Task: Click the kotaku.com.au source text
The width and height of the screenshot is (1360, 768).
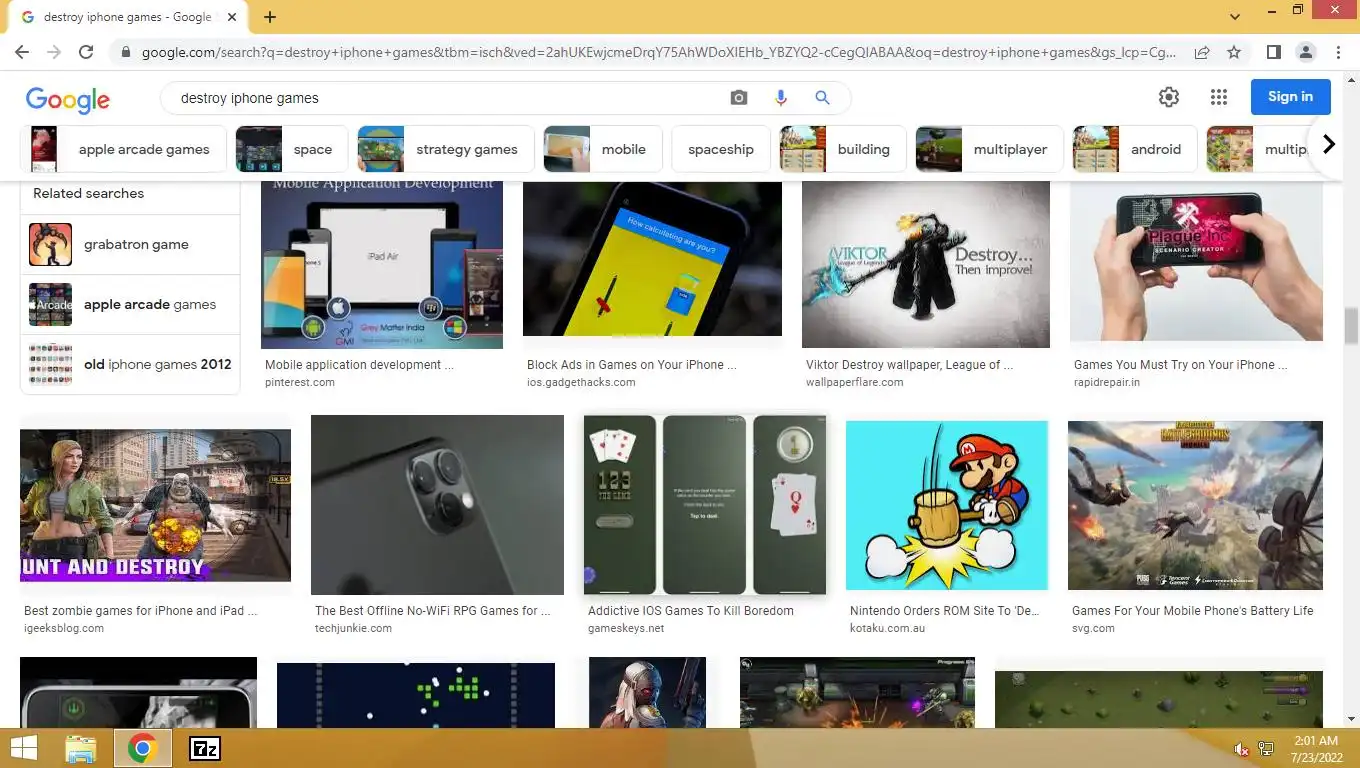Action: pos(887,629)
